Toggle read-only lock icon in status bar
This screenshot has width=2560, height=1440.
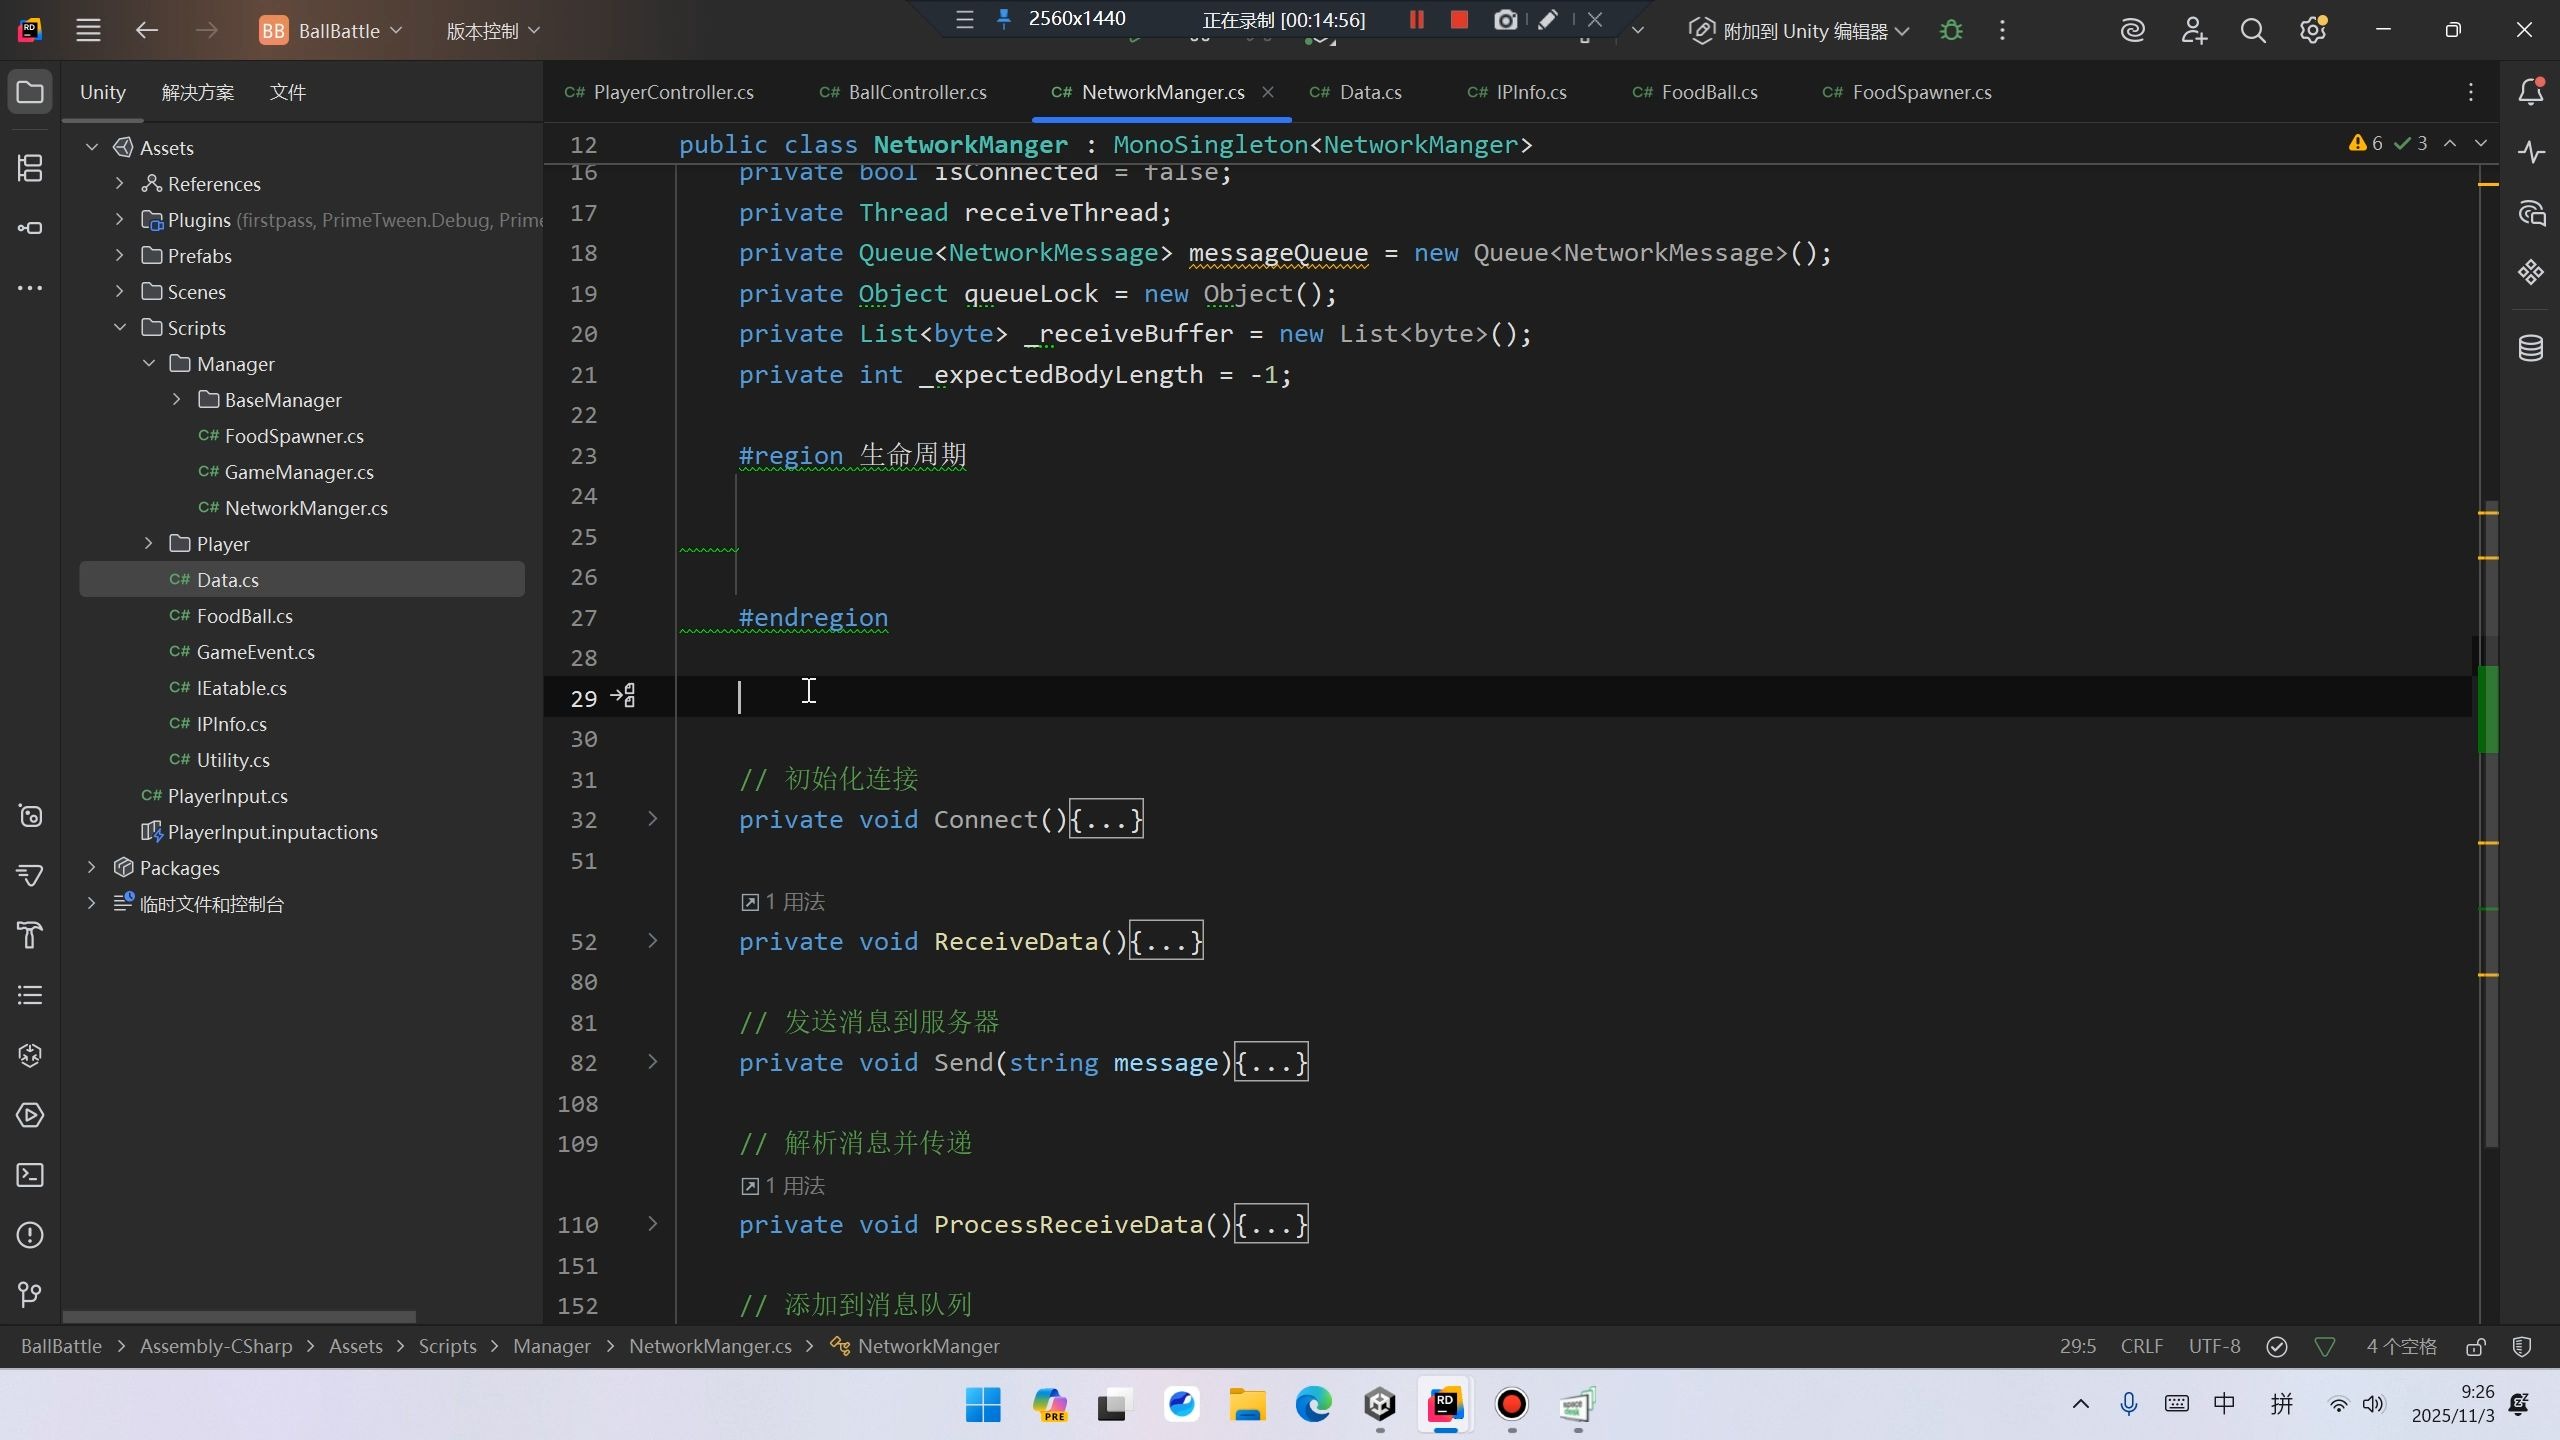[x=2475, y=1347]
